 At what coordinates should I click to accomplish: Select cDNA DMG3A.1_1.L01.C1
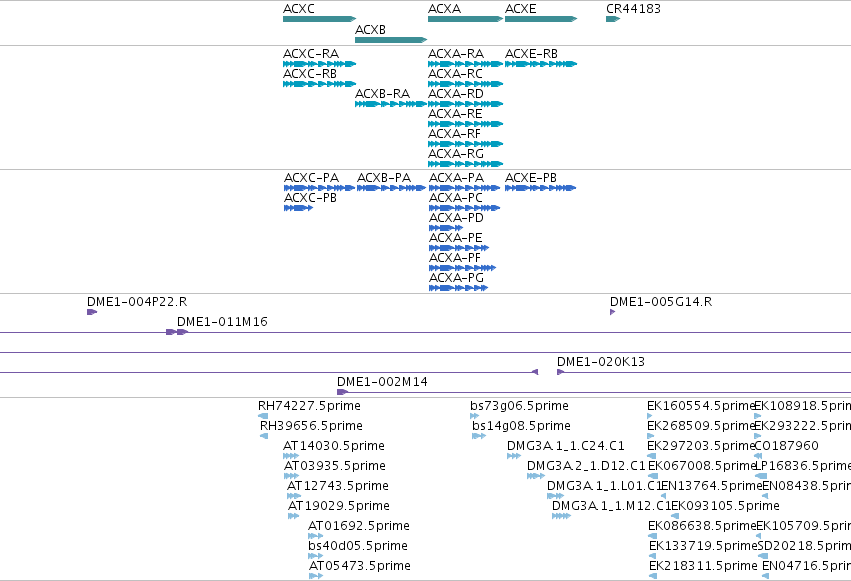coord(555,496)
